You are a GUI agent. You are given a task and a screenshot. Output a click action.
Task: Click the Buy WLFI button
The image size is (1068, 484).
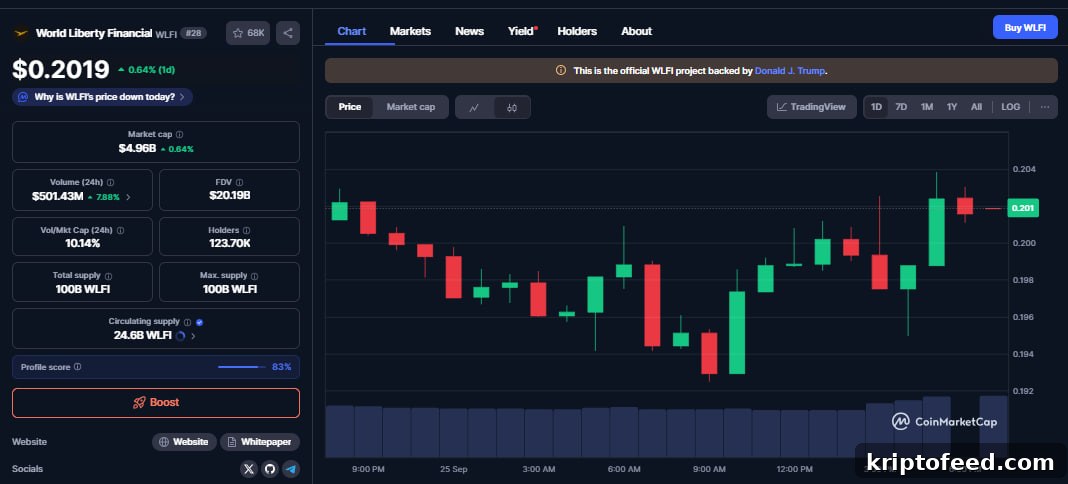[x=1025, y=27]
